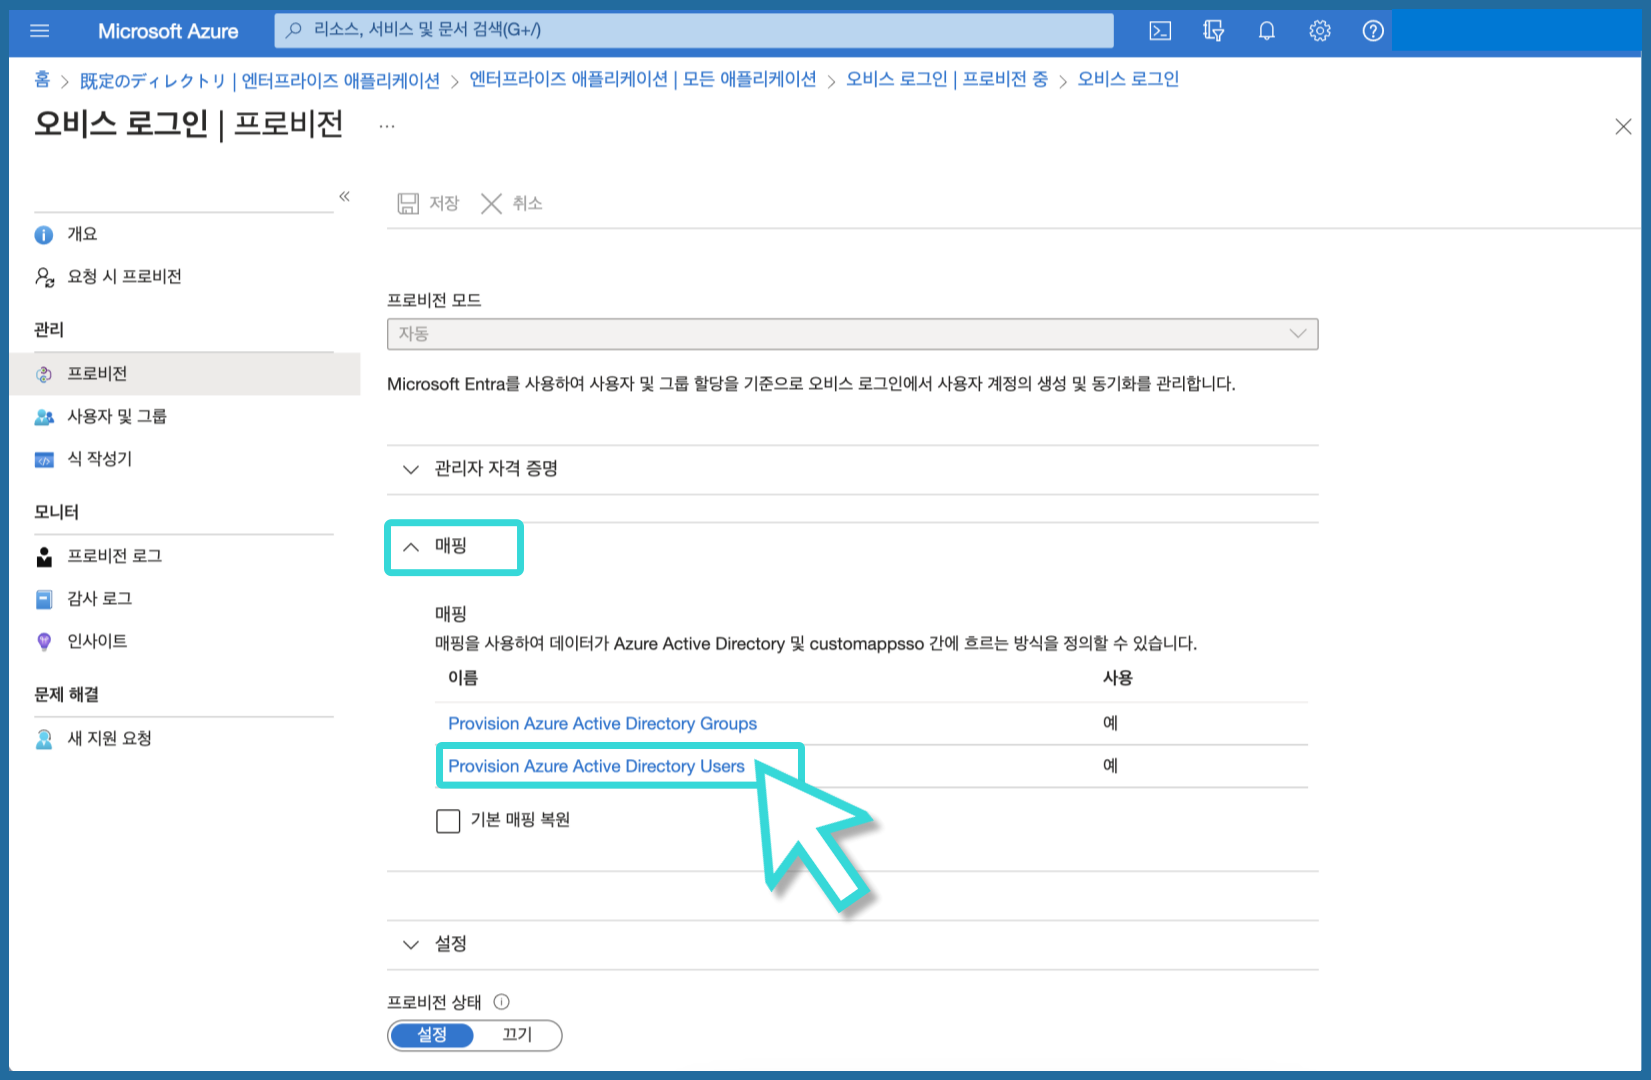Click the 프로비전 상태 info icon

(502, 1001)
